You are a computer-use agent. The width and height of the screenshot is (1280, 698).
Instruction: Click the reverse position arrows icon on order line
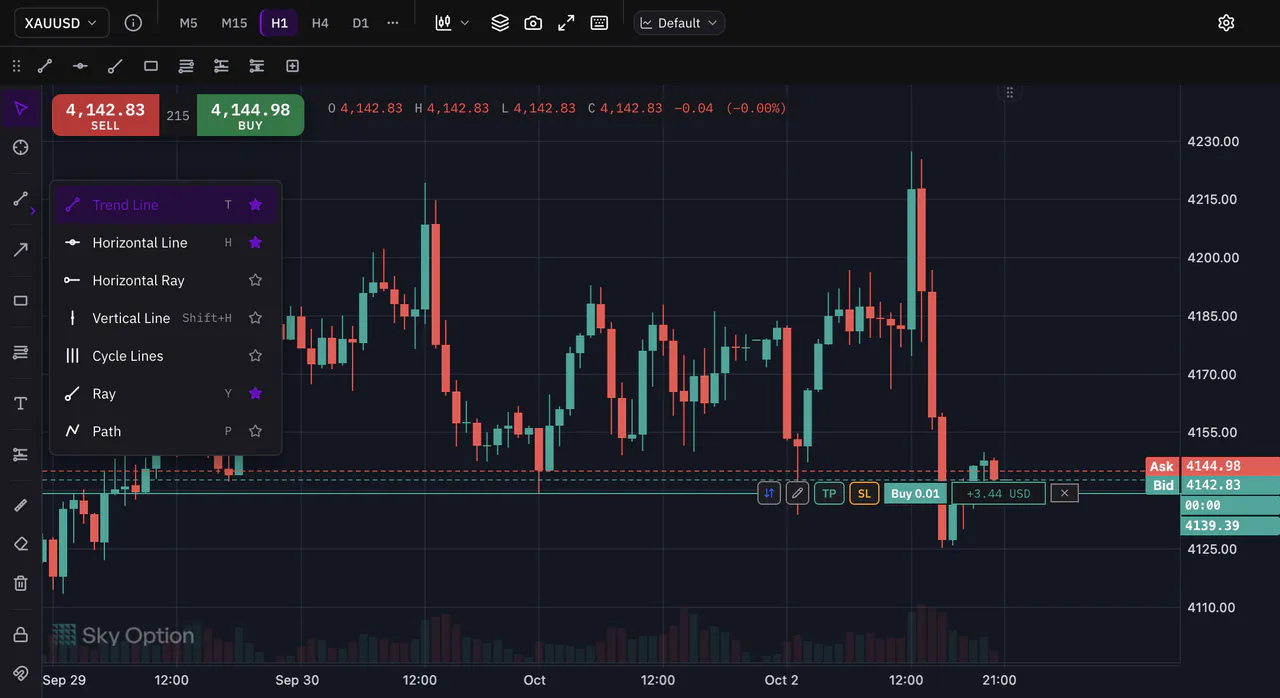769,493
